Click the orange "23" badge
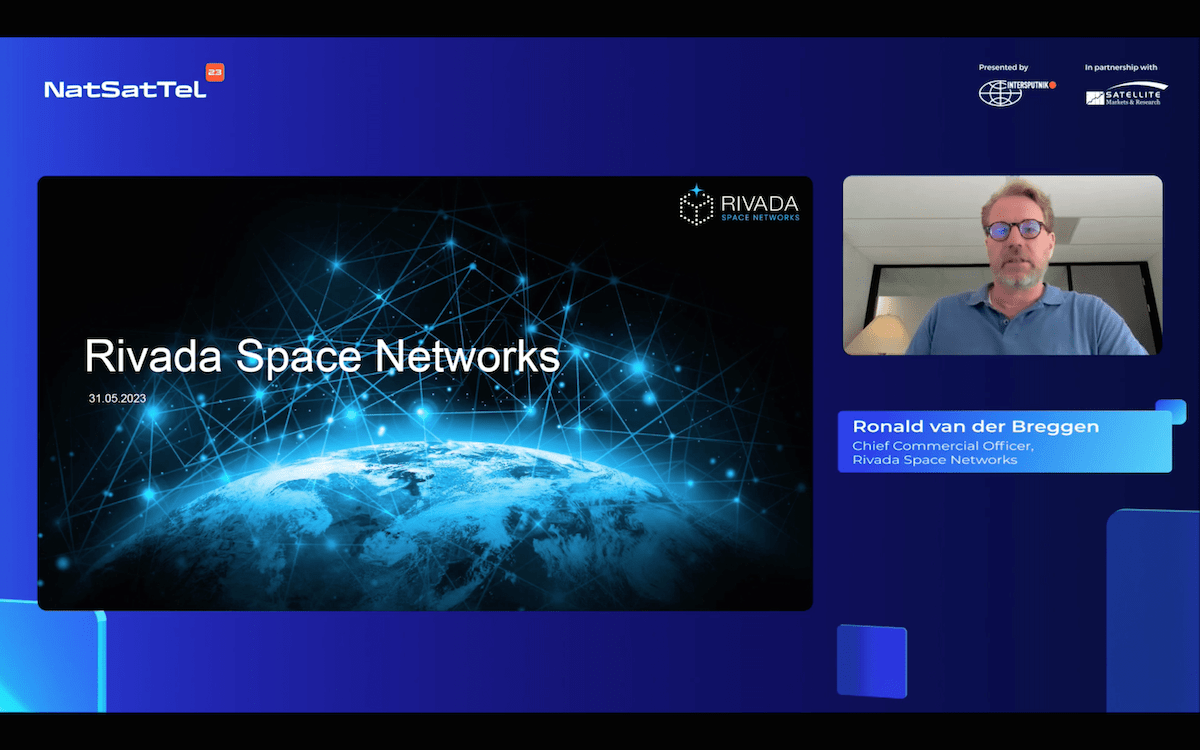The height and width of the screenshot is (750, 1200). click(215, 72)
